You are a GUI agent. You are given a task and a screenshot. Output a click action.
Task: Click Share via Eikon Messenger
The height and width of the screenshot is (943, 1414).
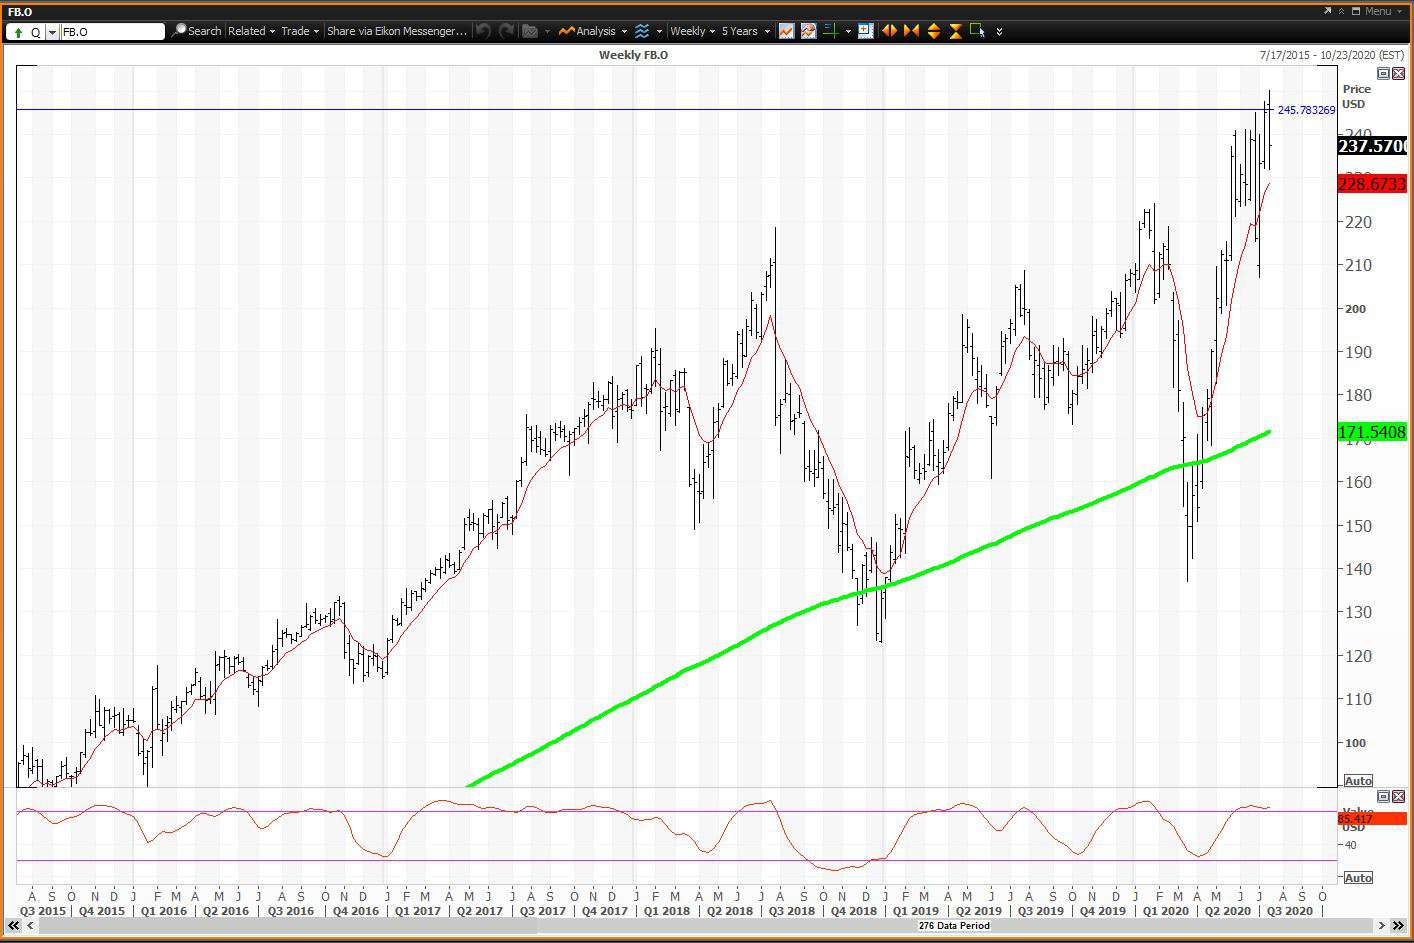click(x=397, y=31)
